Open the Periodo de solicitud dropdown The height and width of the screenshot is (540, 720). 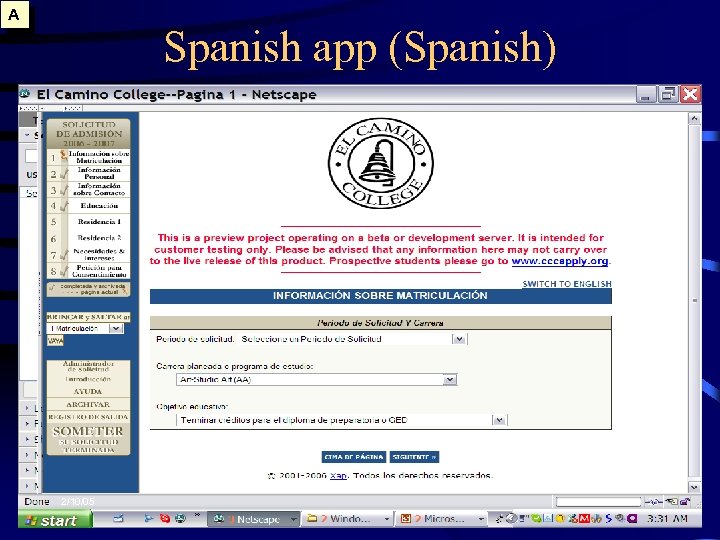coord(459,339)
